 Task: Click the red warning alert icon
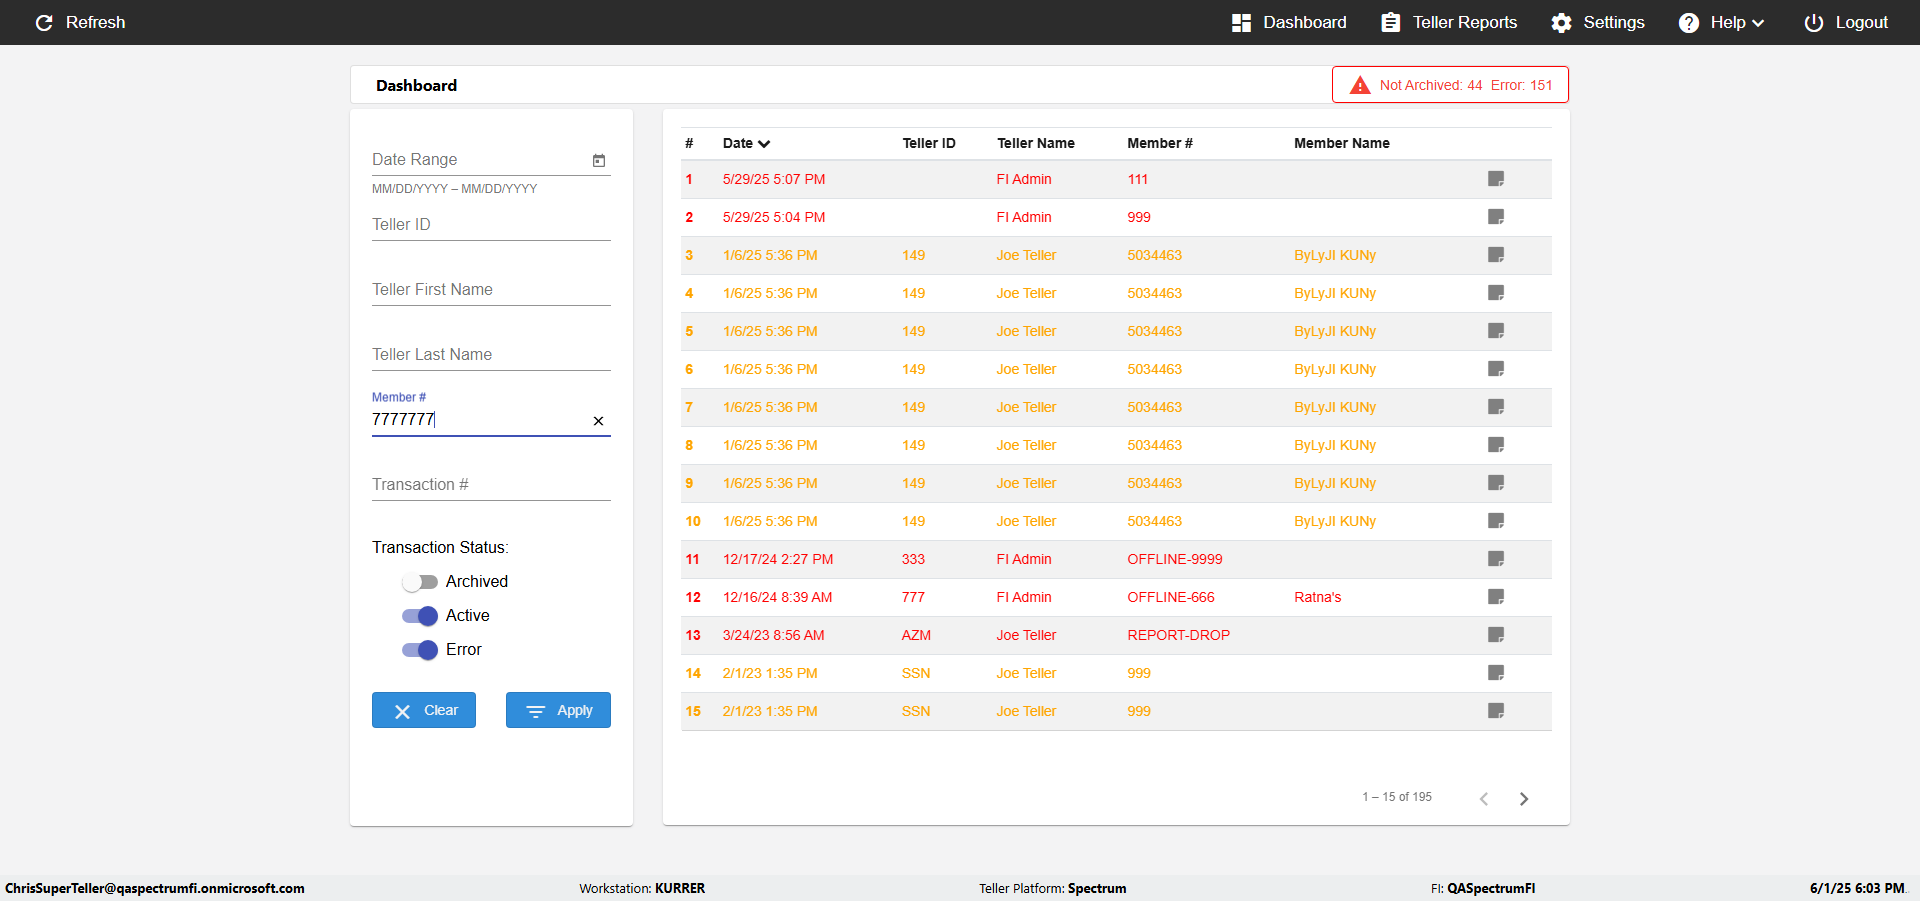(x=1360, y=85)
